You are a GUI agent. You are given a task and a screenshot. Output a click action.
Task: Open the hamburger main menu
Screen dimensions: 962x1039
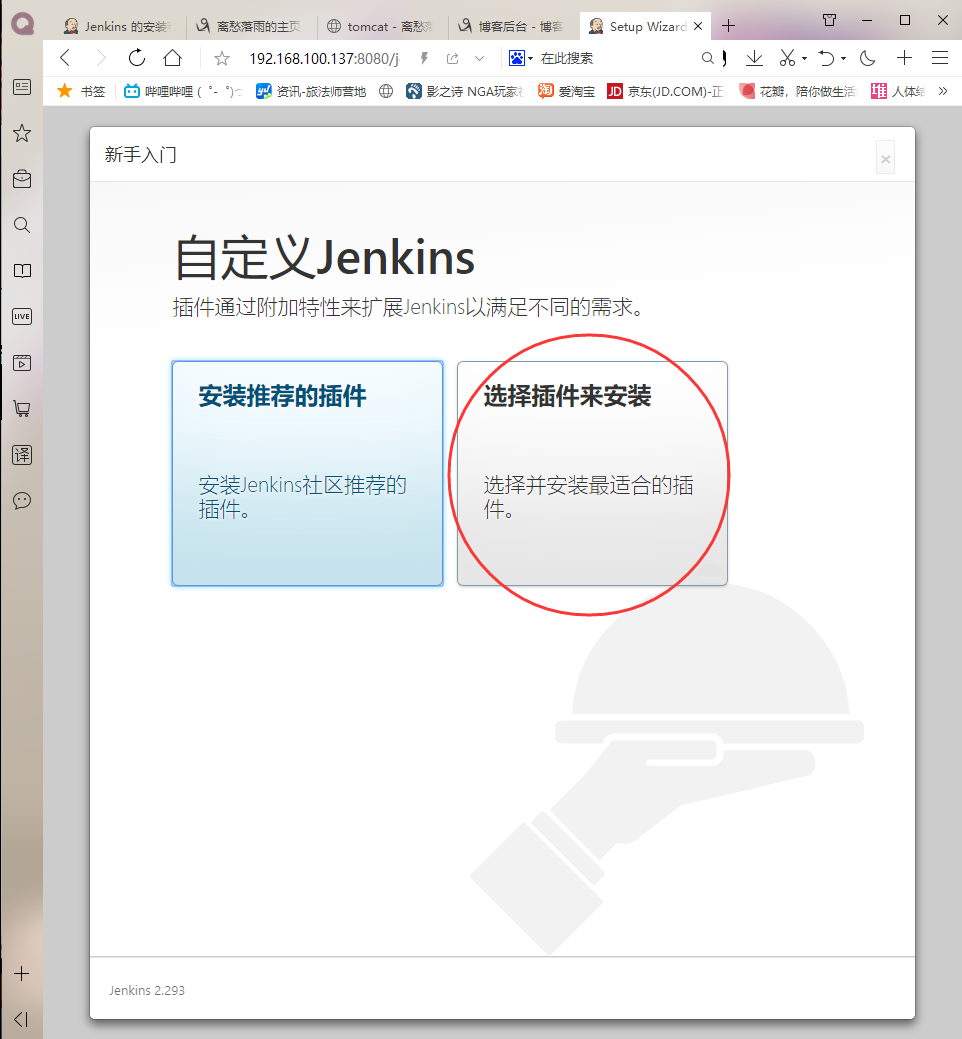(939, 58)
